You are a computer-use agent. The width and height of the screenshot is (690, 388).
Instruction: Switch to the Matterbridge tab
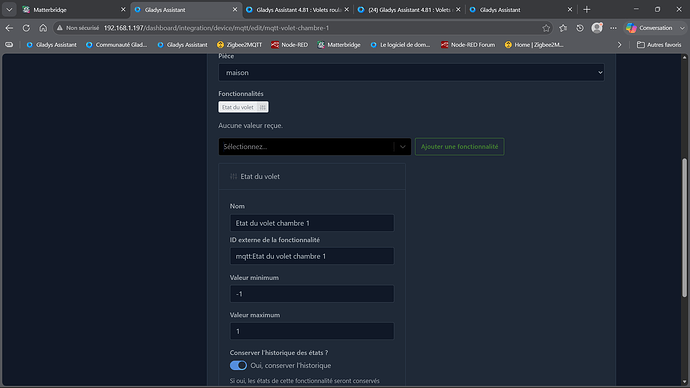pyautogui.click(x=73, y=9)
